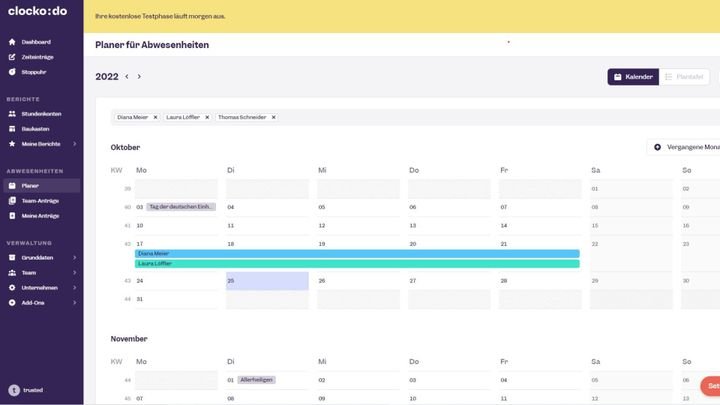Open the Dashboard home icon
This screenshot has height=405, width=720.
12,42
